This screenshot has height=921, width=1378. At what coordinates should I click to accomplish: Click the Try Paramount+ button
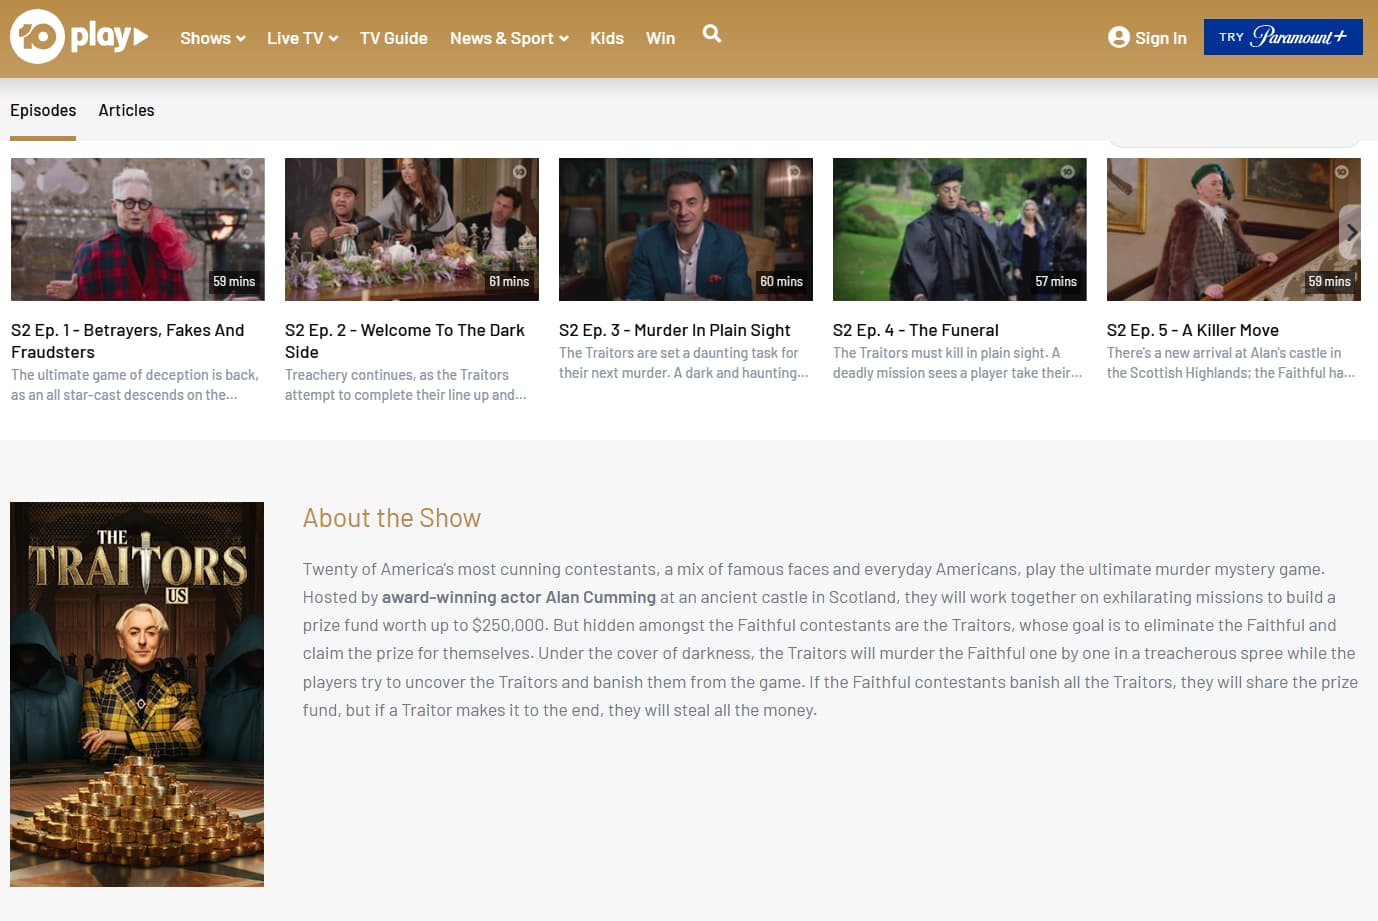click(1283, 37)
